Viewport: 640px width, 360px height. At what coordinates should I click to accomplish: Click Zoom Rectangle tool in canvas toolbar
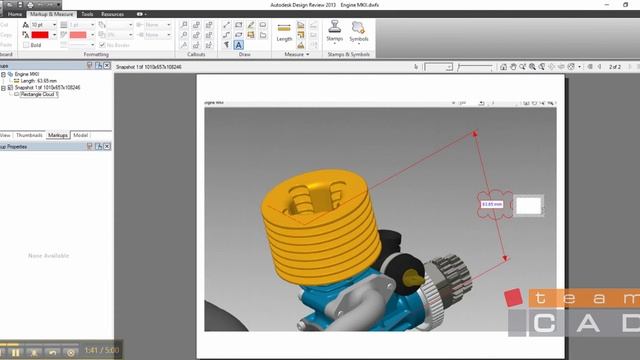pyautogui.click(x=533, y=67)
